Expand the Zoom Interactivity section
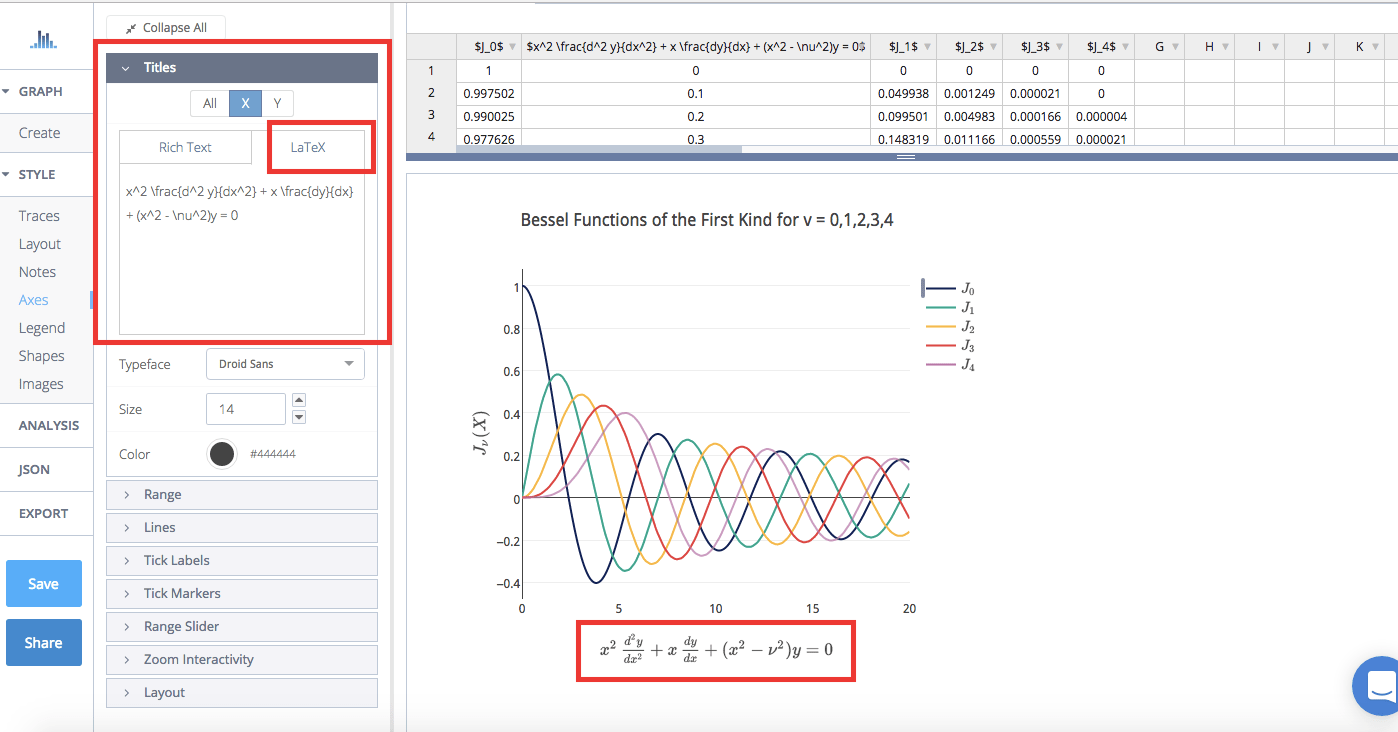This screenshot has width=1398, height=732. tap(241, 659)
